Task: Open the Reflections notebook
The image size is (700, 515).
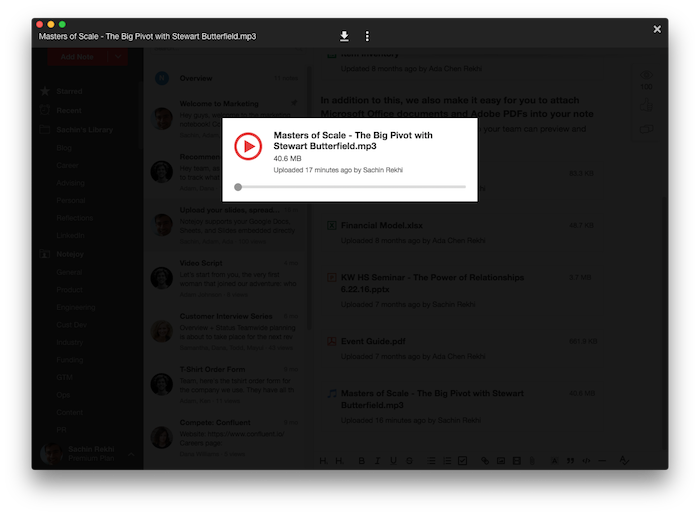Action: (75, 218)
